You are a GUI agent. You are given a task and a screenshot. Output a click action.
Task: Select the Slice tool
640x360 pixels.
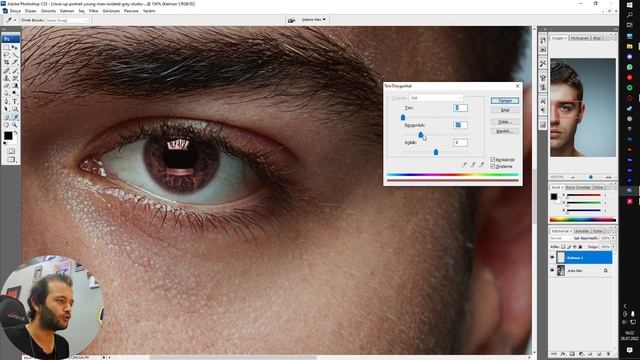coord(15,61)
